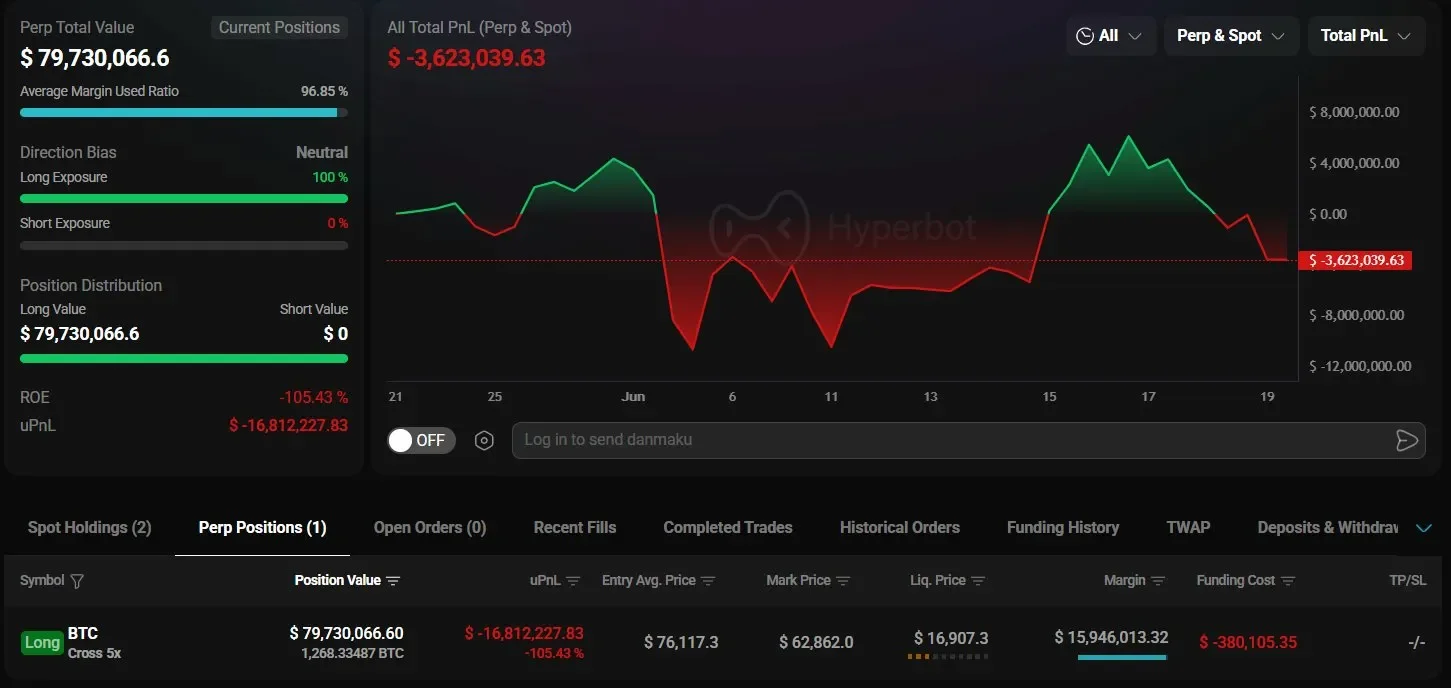Click the Neutral direction bias label

pos(322,152)
